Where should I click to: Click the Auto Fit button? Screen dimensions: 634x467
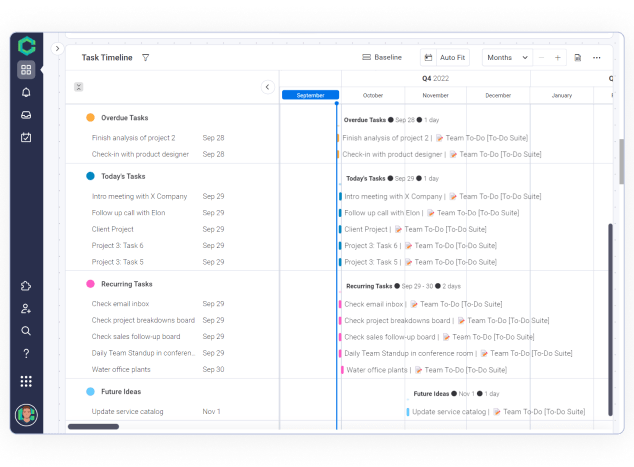click(452, 57)
